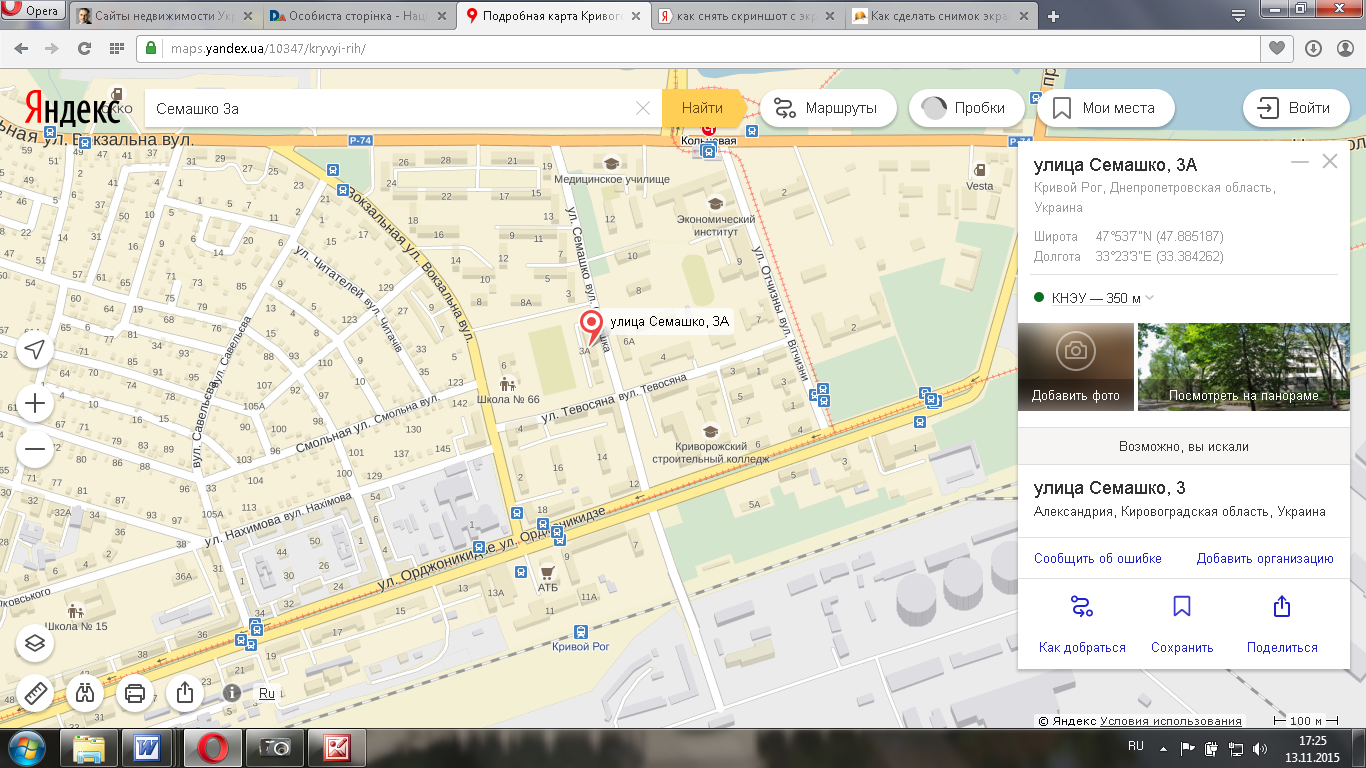
Task: Click the "Школа № 66" map icon
Action: (x=508, y=382)
